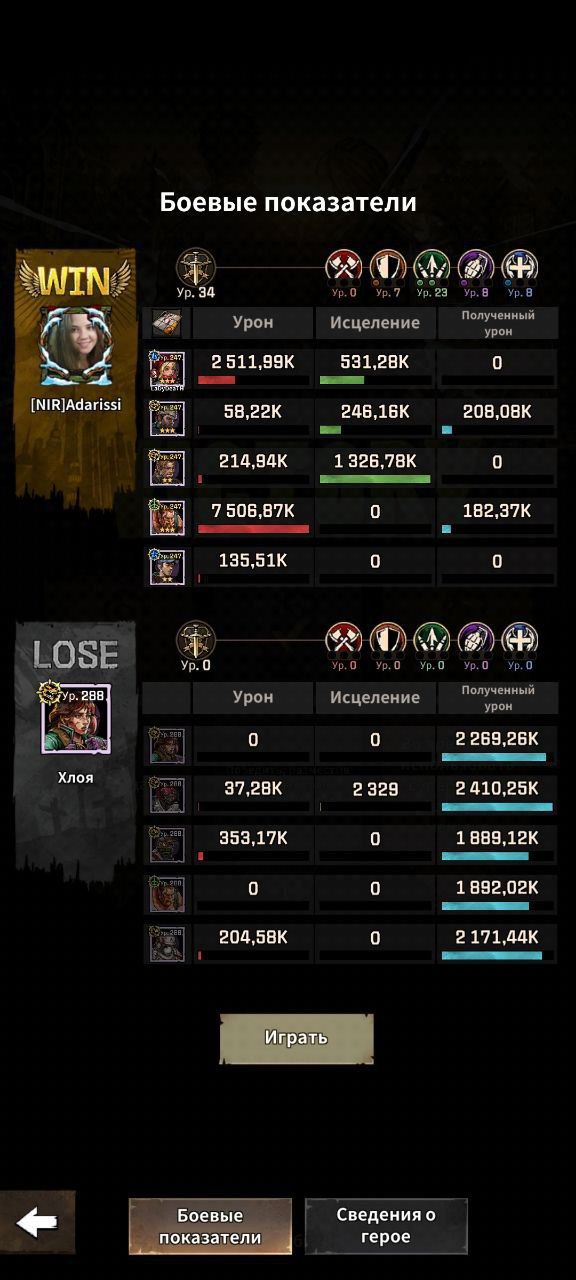Open winner's shield skill icon, level 7

click(x=388, y=268)
